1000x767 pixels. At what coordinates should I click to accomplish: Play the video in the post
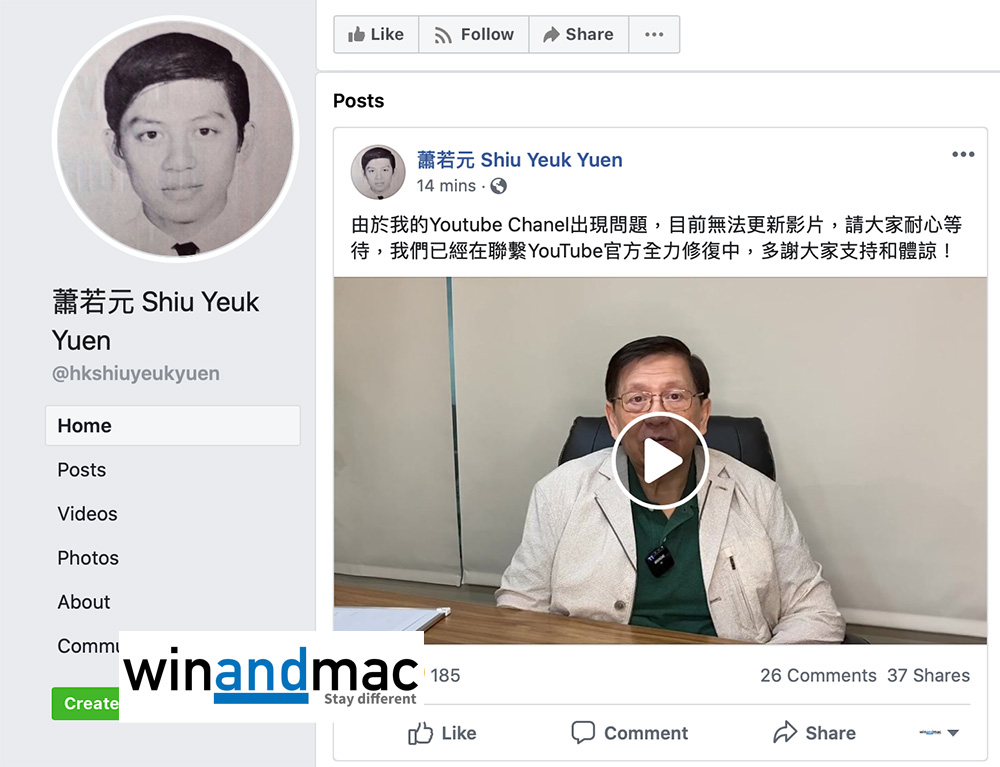pos(660,460)
